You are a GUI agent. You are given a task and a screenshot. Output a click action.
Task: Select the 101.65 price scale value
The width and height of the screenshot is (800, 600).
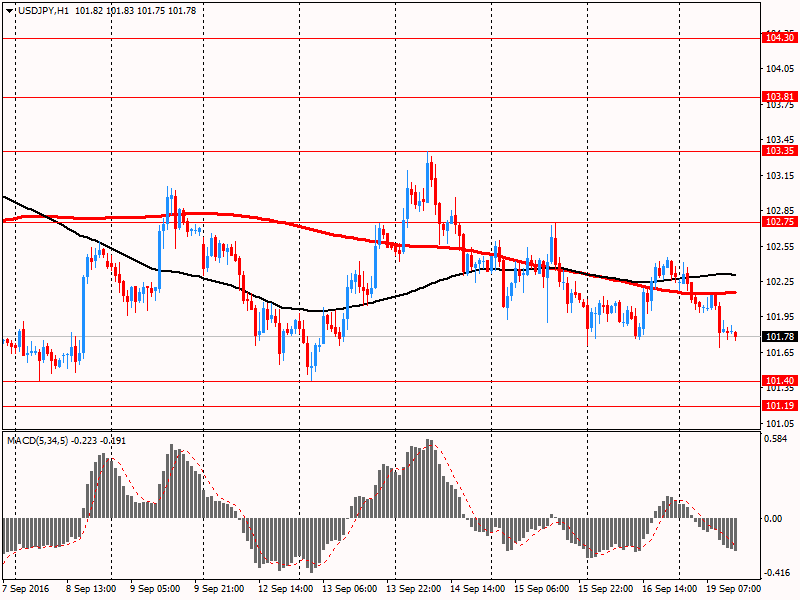[780, 353]
